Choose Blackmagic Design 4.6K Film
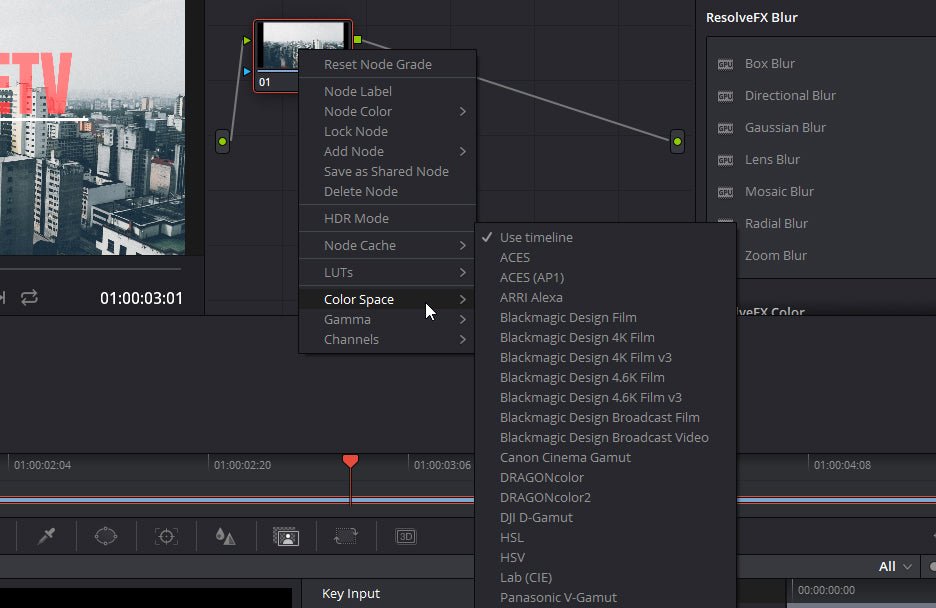This screenshot has height=608, width=936. click(605, 377)
